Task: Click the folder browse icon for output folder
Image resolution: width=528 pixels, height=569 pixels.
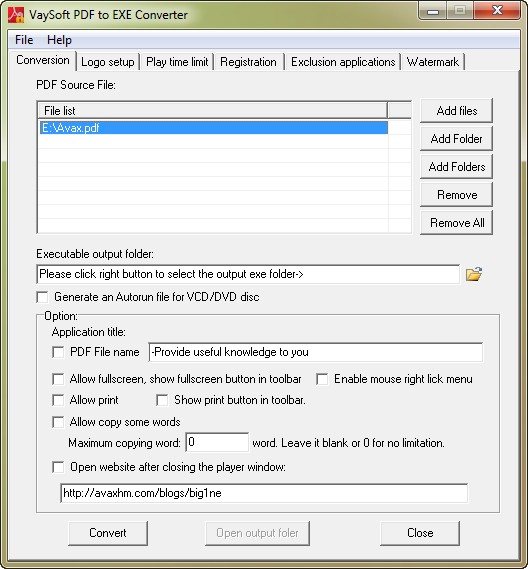Action: point(474,274)
